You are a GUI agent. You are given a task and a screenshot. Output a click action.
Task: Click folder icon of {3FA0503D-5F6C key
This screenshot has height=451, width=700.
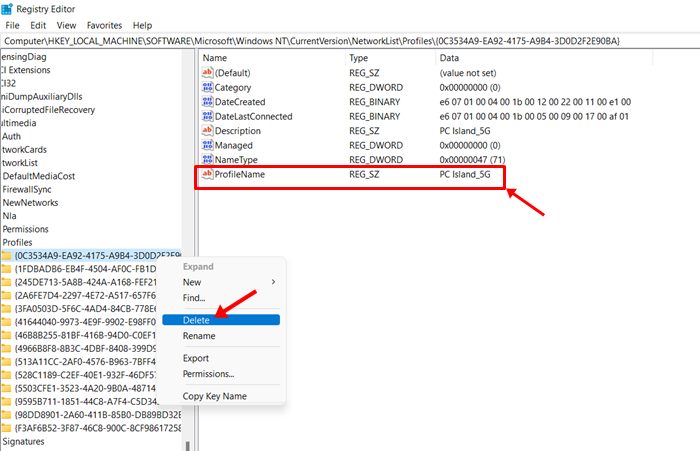(x=6, y=309)
